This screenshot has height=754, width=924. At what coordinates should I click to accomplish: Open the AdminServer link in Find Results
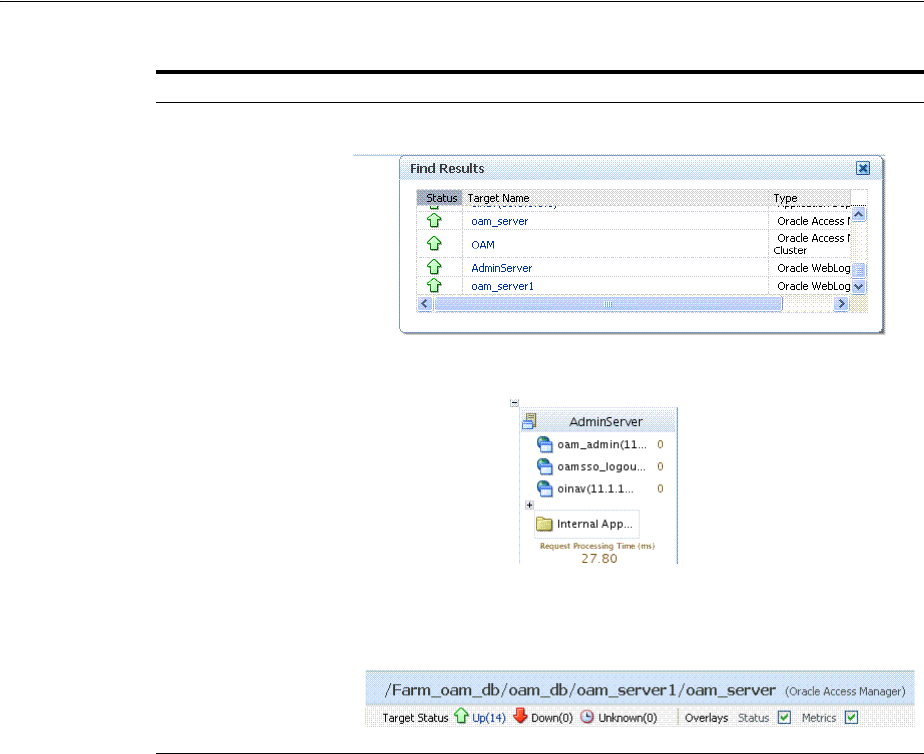(x=501, y=268)
